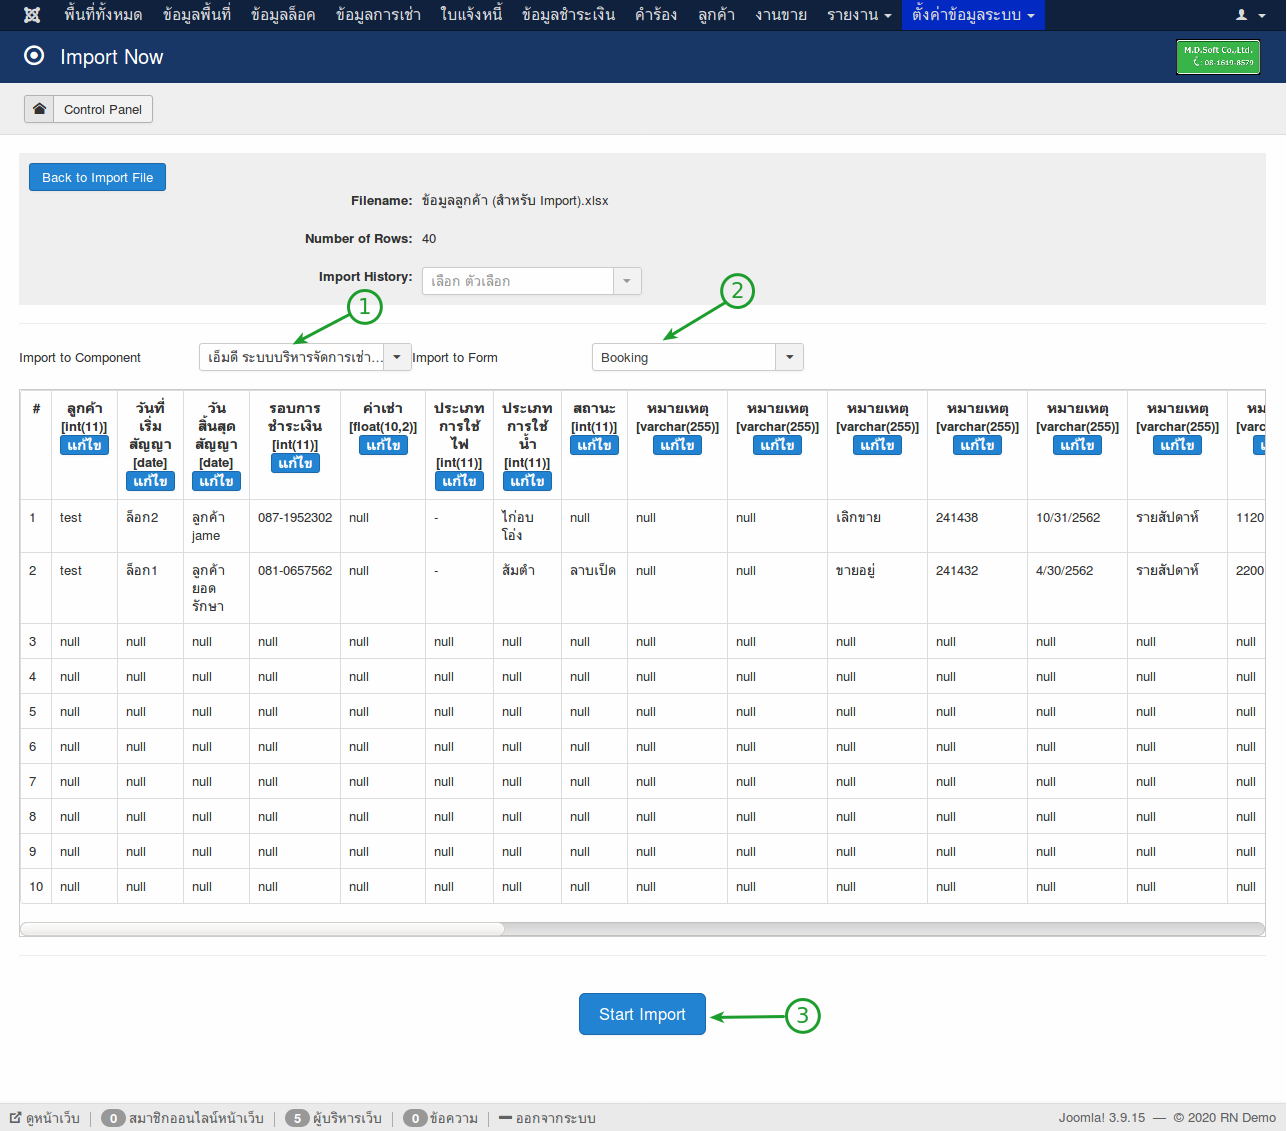Open the งานขาย menu
Image resolution: width=1287 pixels, height=1131 pixels.
tap(781, 15)
